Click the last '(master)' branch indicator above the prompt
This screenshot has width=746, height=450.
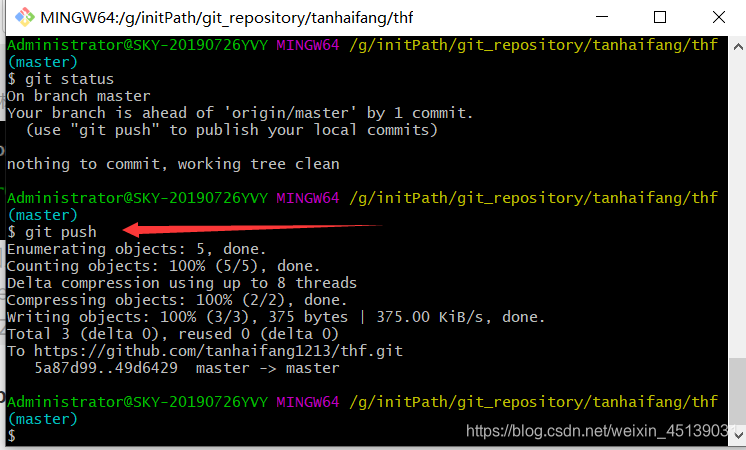pos(43,419)
